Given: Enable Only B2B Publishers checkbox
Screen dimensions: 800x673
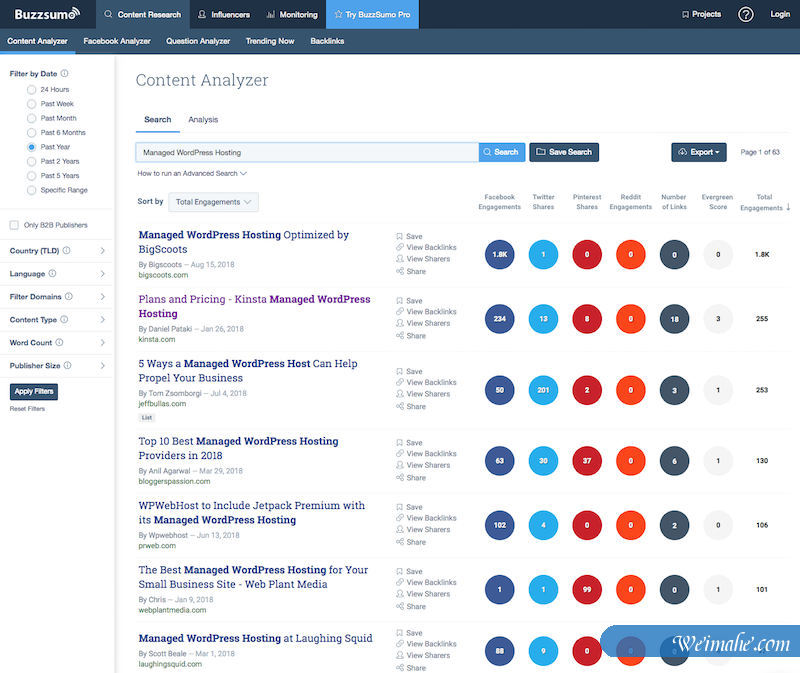Looking at the screenshot, I should [14, 225].
